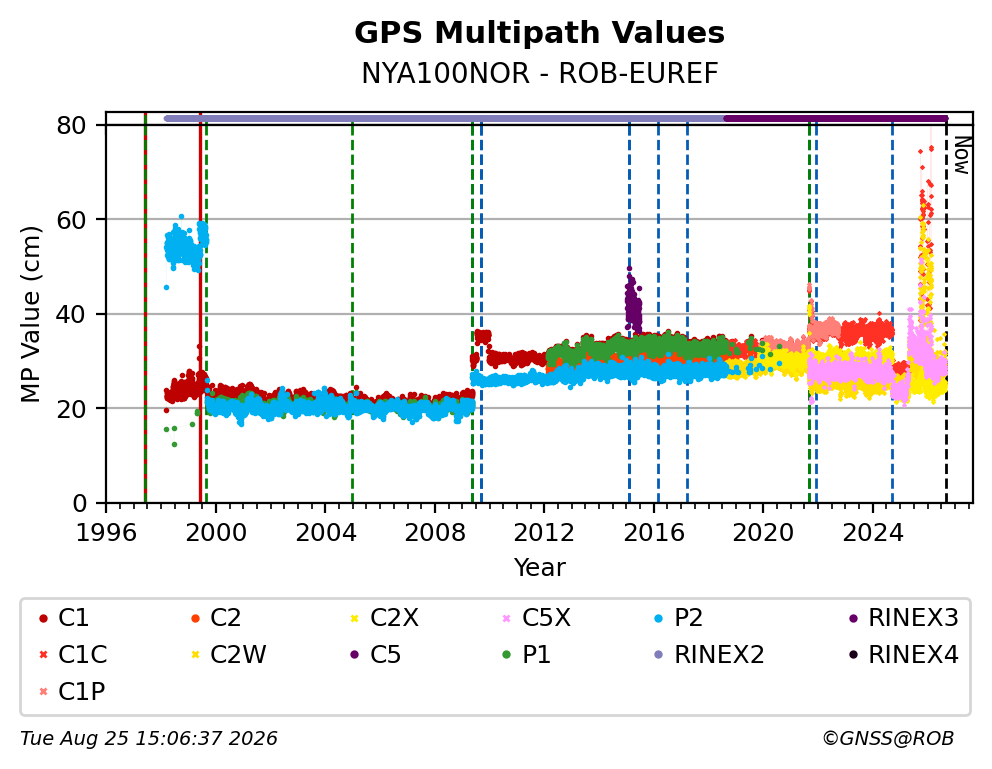Click the solid red vertical line near 1999
The width and height of the screenshot is (992, 769).
click(x=201, y=307)
